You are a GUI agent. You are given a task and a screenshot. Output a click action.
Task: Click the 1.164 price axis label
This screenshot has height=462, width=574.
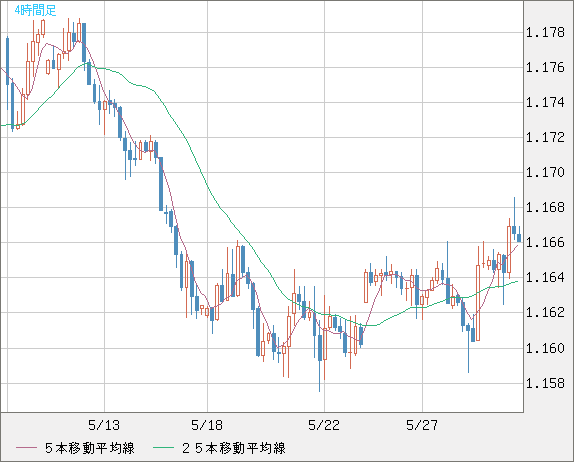click(545, 277)
